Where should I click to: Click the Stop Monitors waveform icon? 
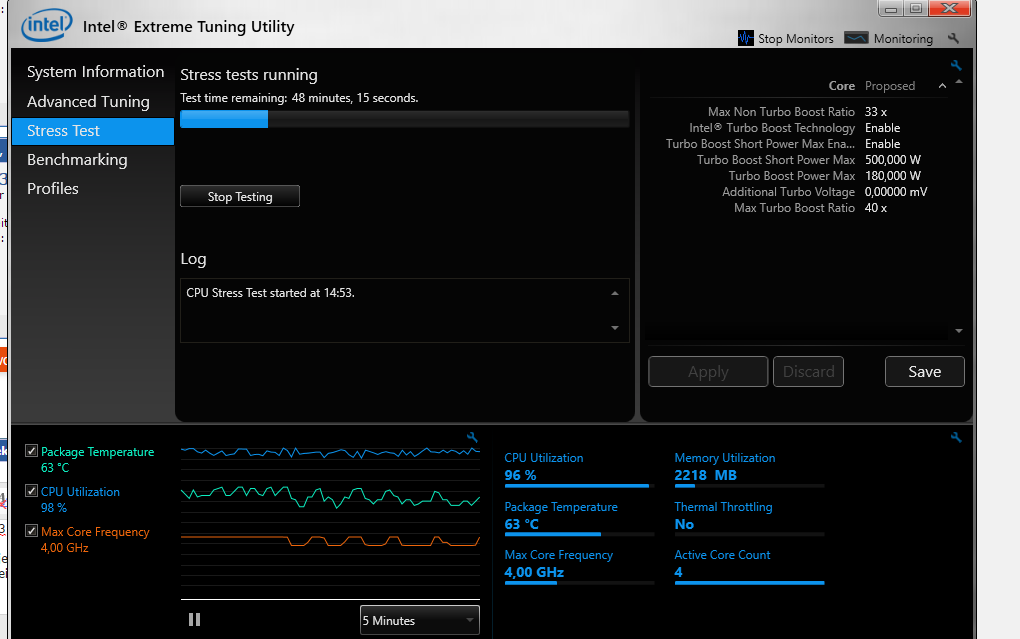[745, 38]
